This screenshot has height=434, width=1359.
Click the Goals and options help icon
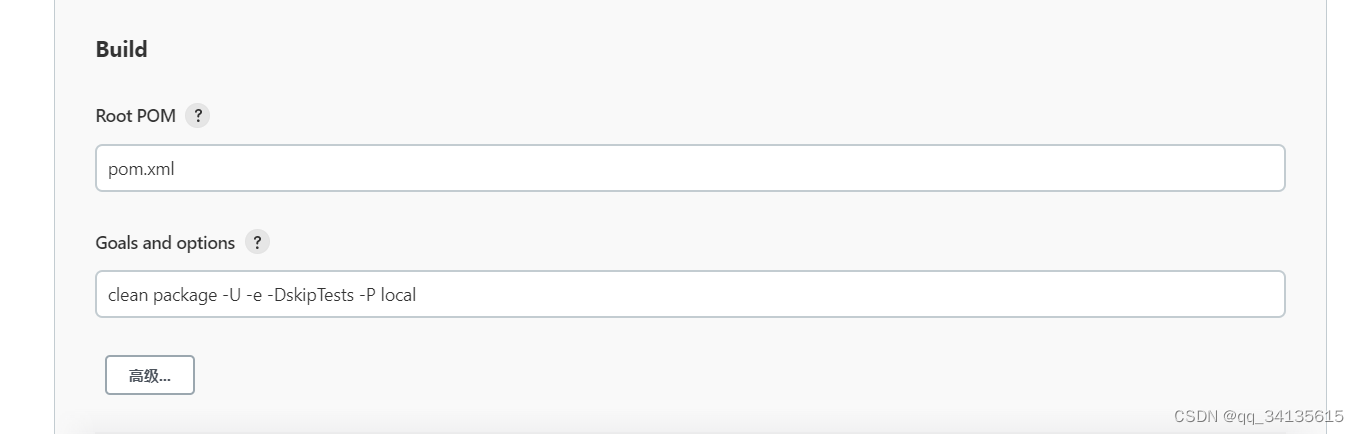point(257,242)
